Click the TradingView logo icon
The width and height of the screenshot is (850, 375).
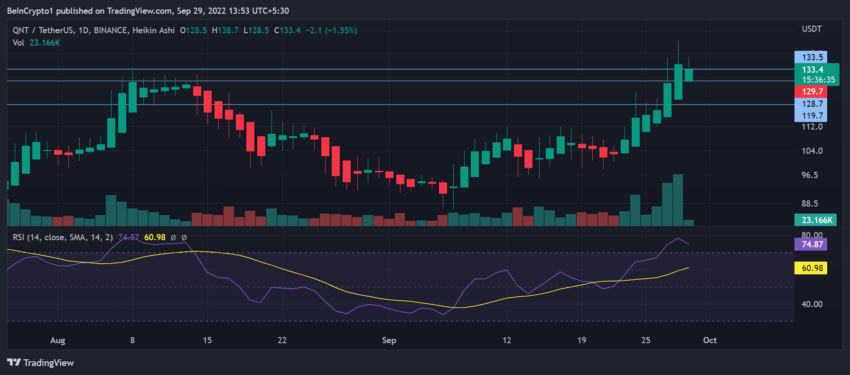pos(14,363)
